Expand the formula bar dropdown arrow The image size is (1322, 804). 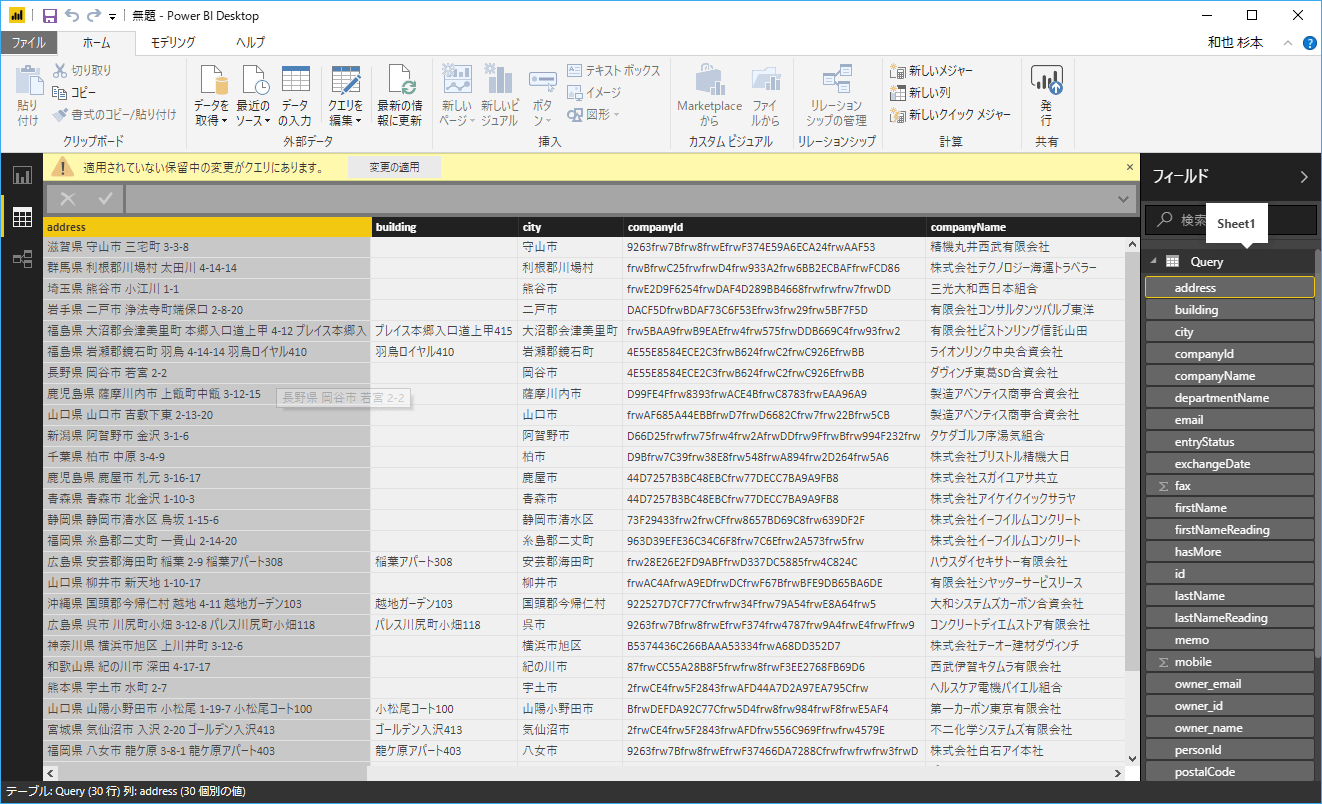[x=1123, y=199]
